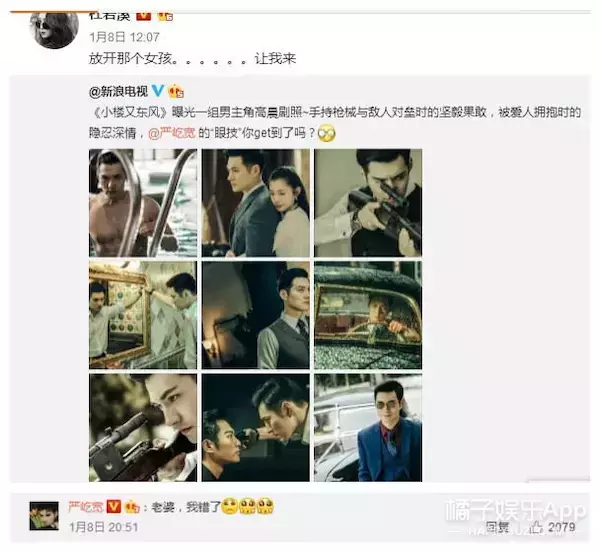The height and width of the screenshot is (552, 600).
Task: Click the orange V verified badge beside poster name
Action: 143,16
